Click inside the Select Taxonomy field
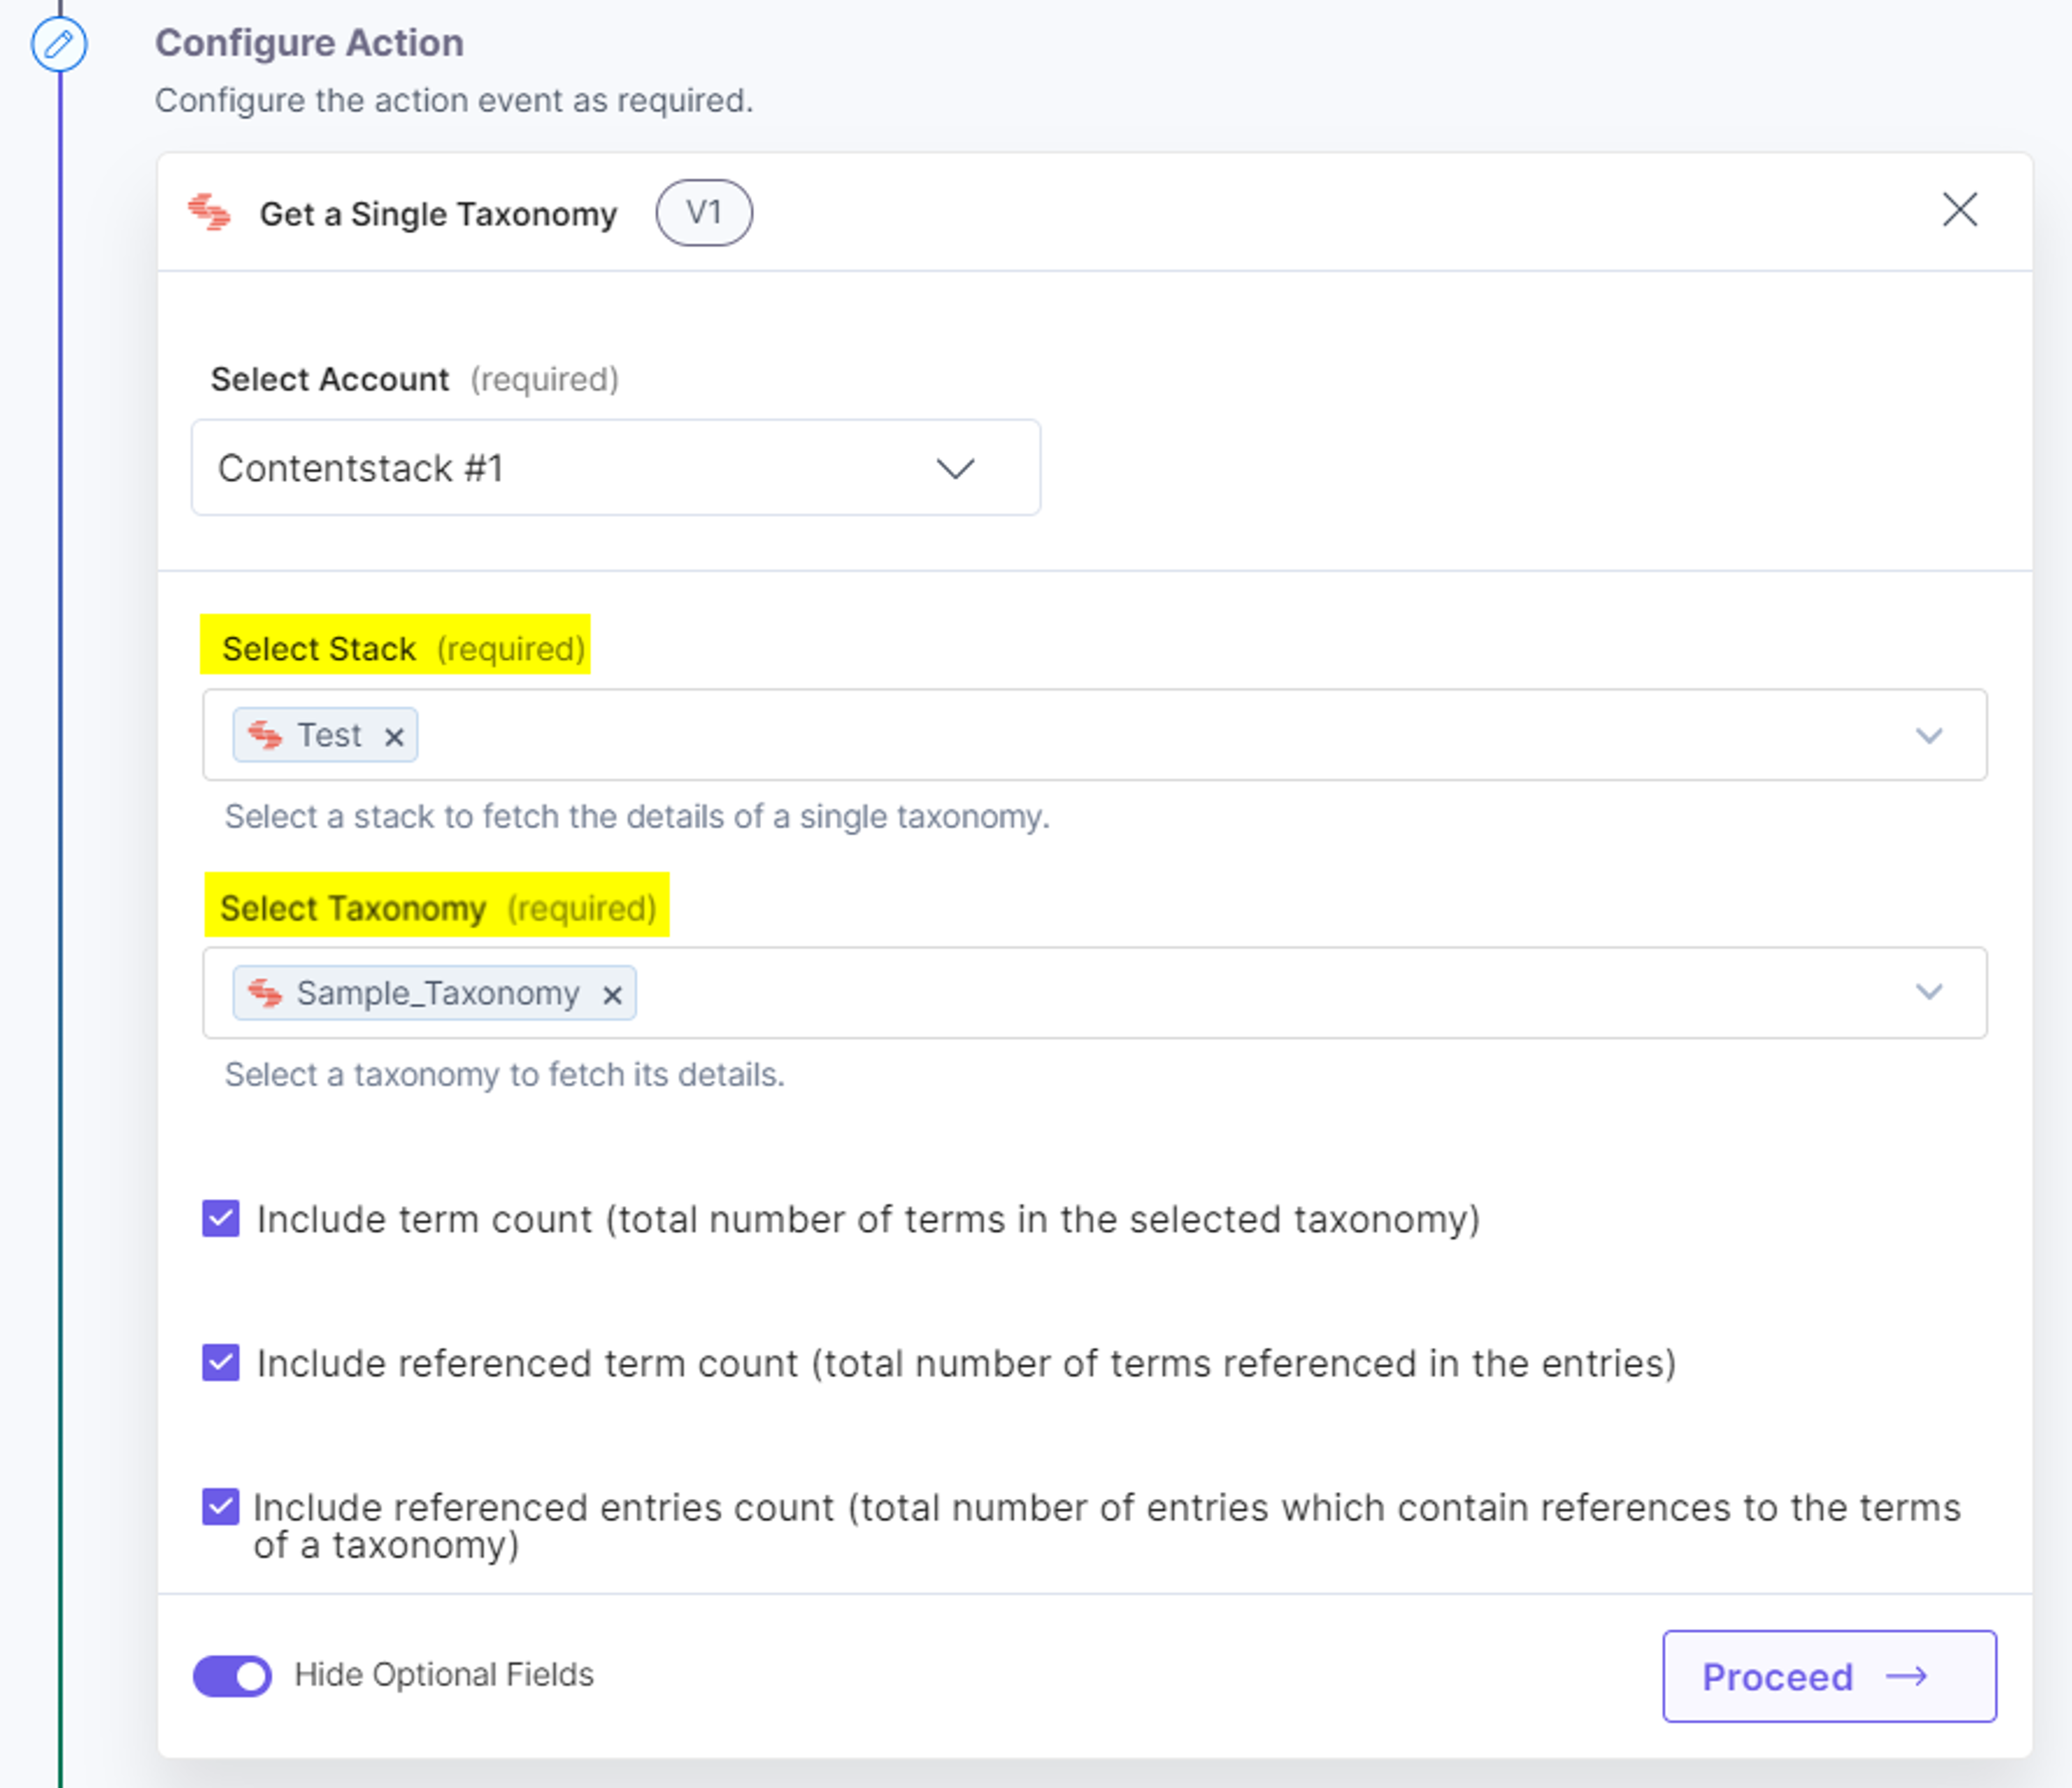Viewport: 2072px width, 1788px height. click(1094, 993)
